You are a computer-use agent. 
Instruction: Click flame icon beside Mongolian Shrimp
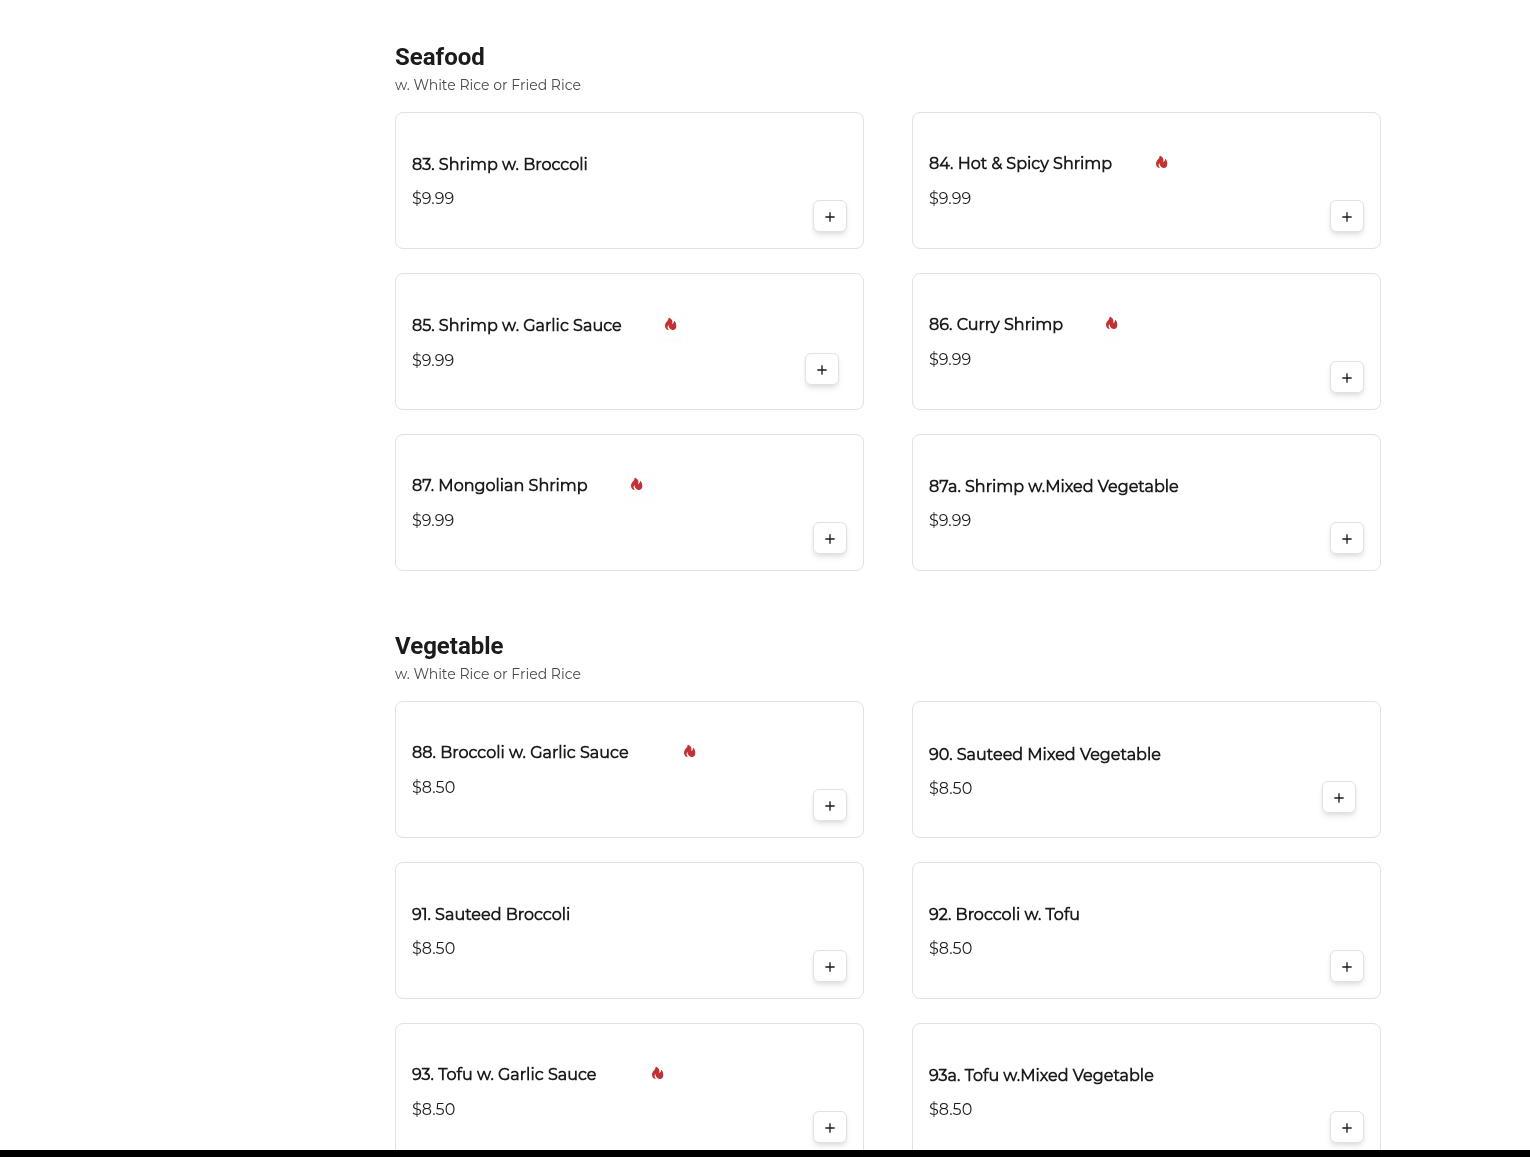[636, 485]
